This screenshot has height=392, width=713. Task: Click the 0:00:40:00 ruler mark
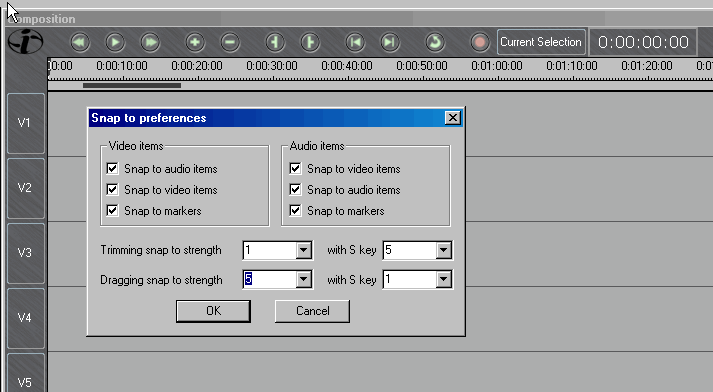(x=347, y=66)
